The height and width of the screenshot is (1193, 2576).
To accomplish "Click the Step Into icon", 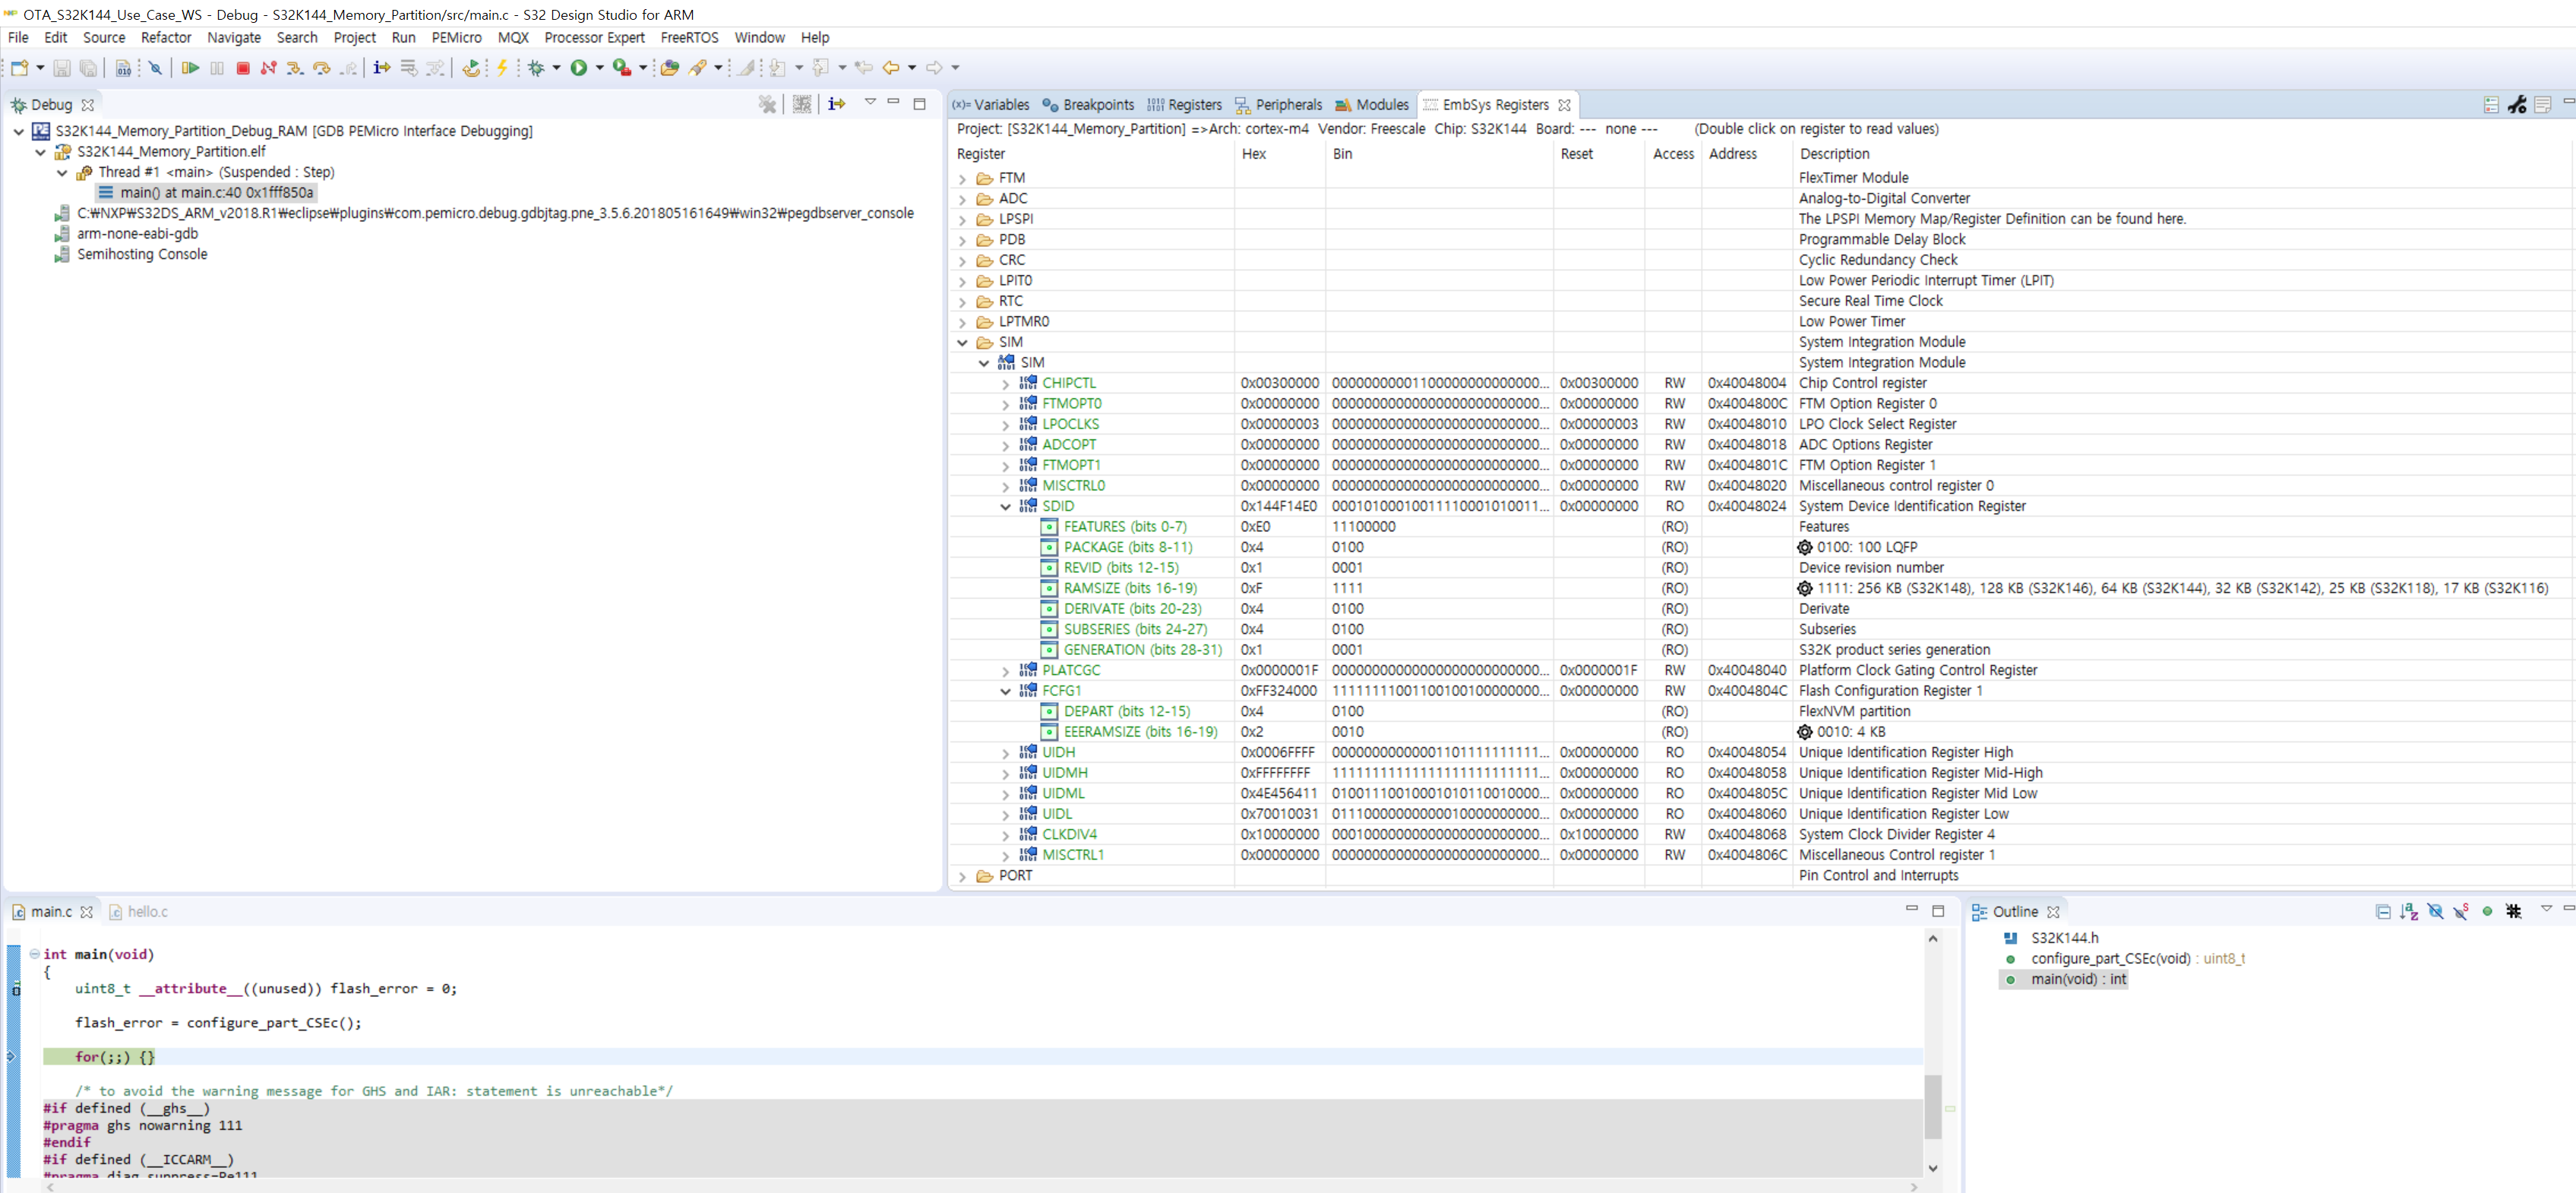I will pyautogui.click(x=295, y=68).
